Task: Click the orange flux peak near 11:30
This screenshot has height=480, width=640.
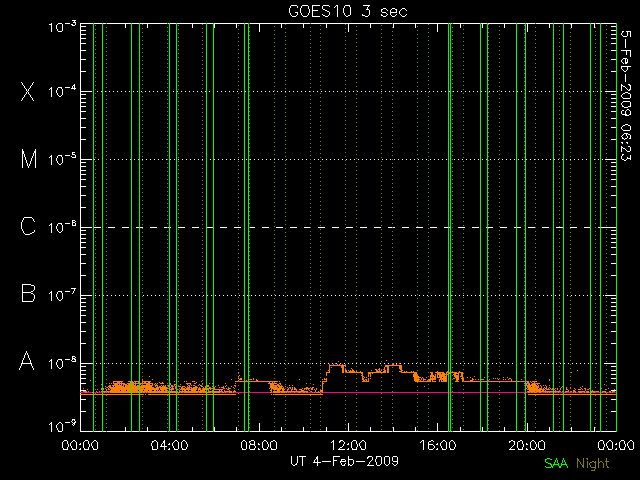Action: 337,366
